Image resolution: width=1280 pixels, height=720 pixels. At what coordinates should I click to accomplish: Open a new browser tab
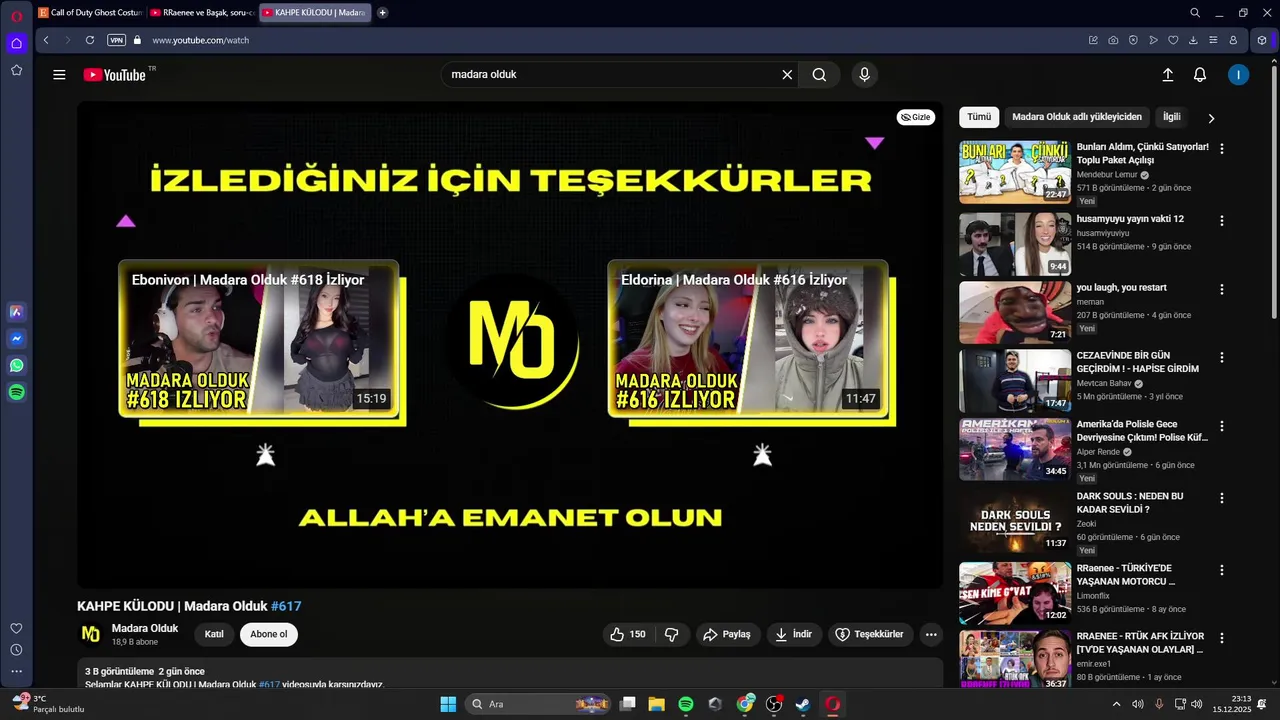382,13
